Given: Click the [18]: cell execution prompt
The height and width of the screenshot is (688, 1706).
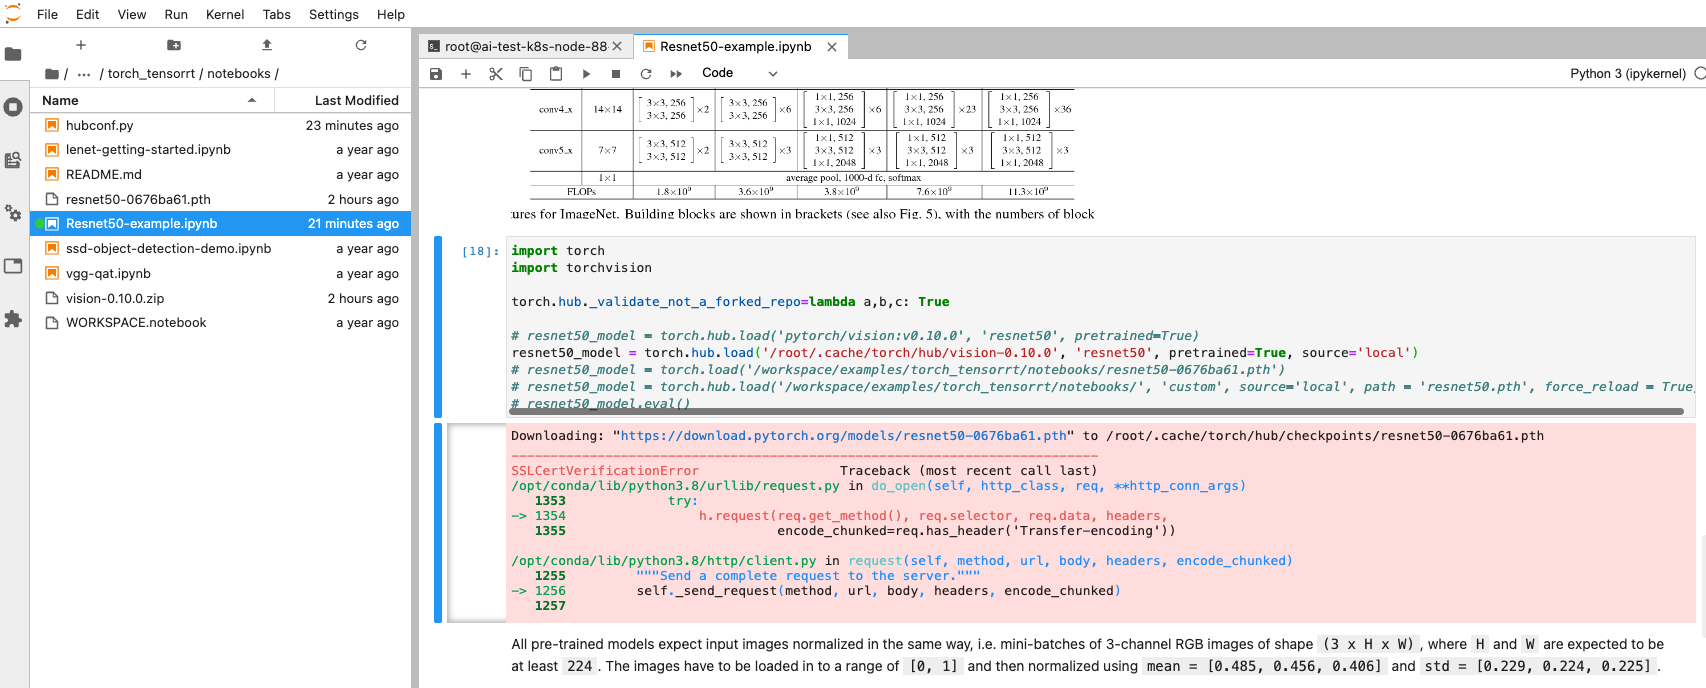Looking at the screenshot, I should (x=480, y=251).
